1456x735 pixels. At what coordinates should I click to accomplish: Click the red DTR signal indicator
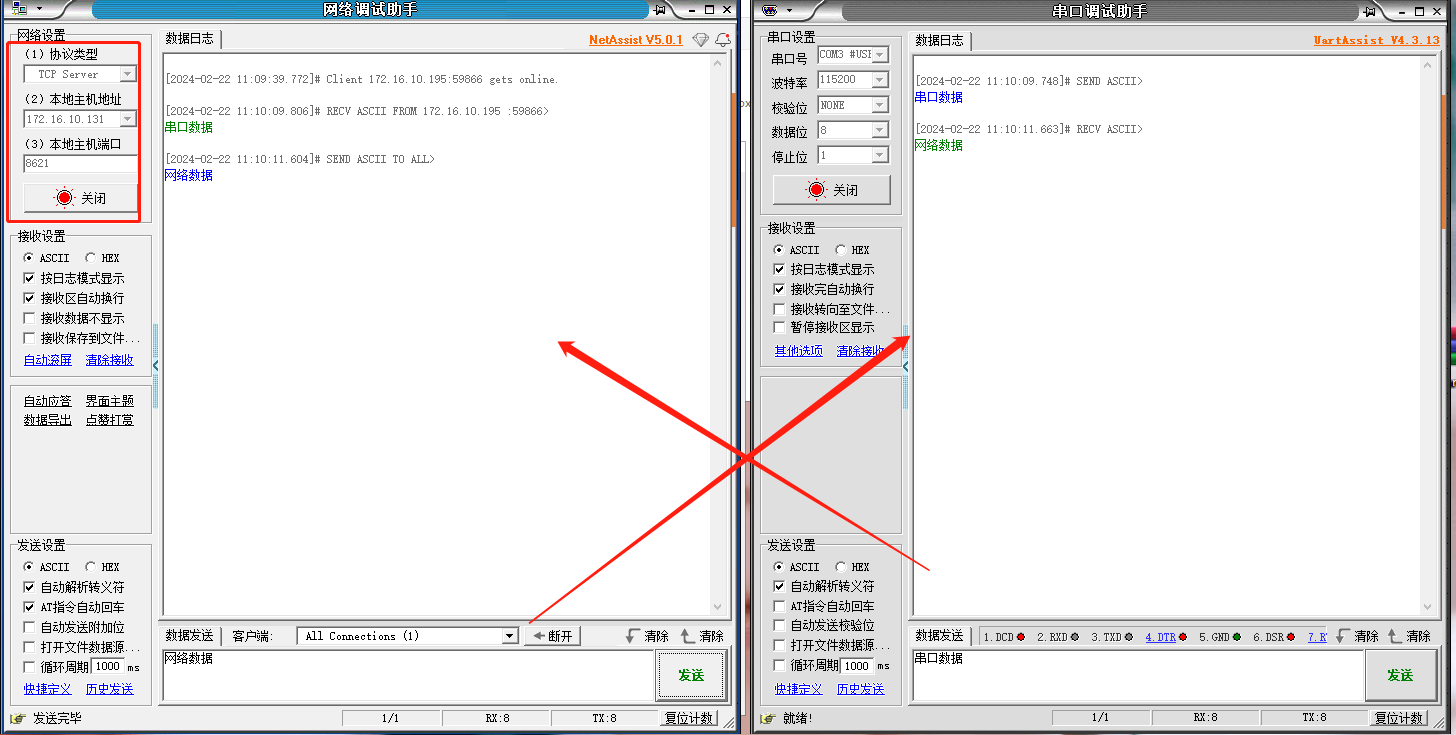pos(1182,637)
